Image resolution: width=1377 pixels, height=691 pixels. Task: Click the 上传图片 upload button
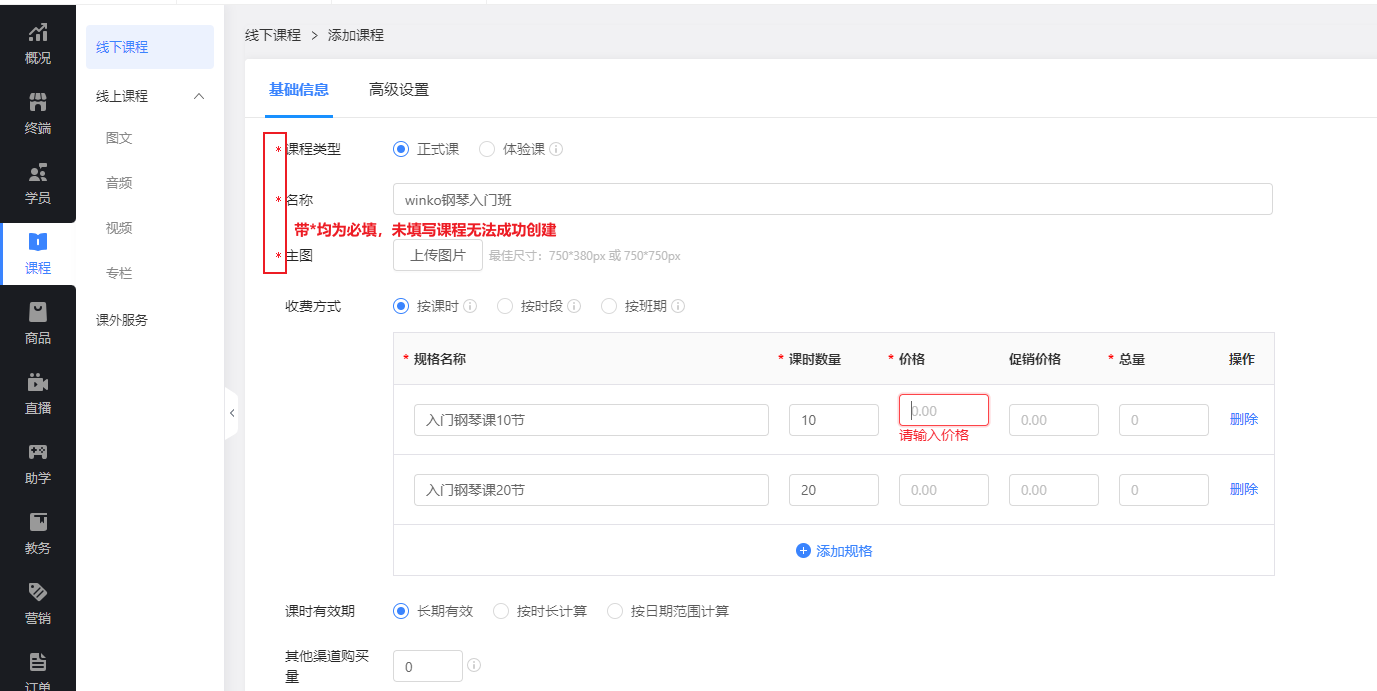pyautogui.click(x=438, y=255)
